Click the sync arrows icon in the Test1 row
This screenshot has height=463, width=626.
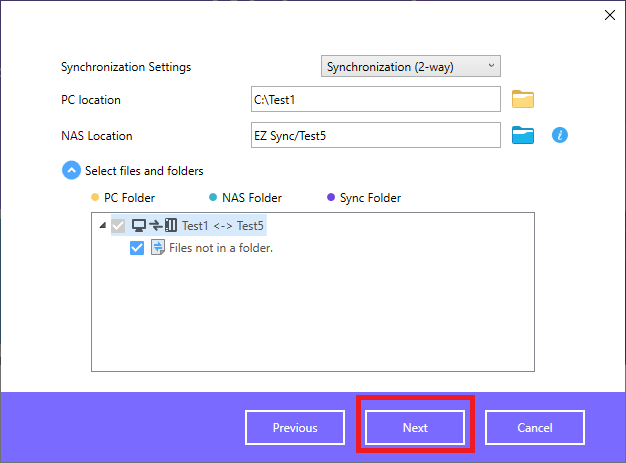[x=155, y=226]
